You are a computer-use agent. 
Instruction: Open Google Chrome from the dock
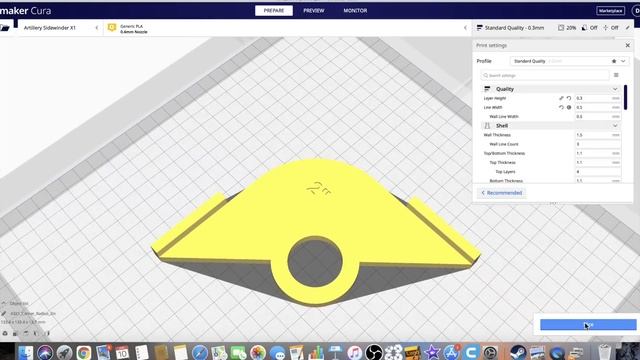84,352
